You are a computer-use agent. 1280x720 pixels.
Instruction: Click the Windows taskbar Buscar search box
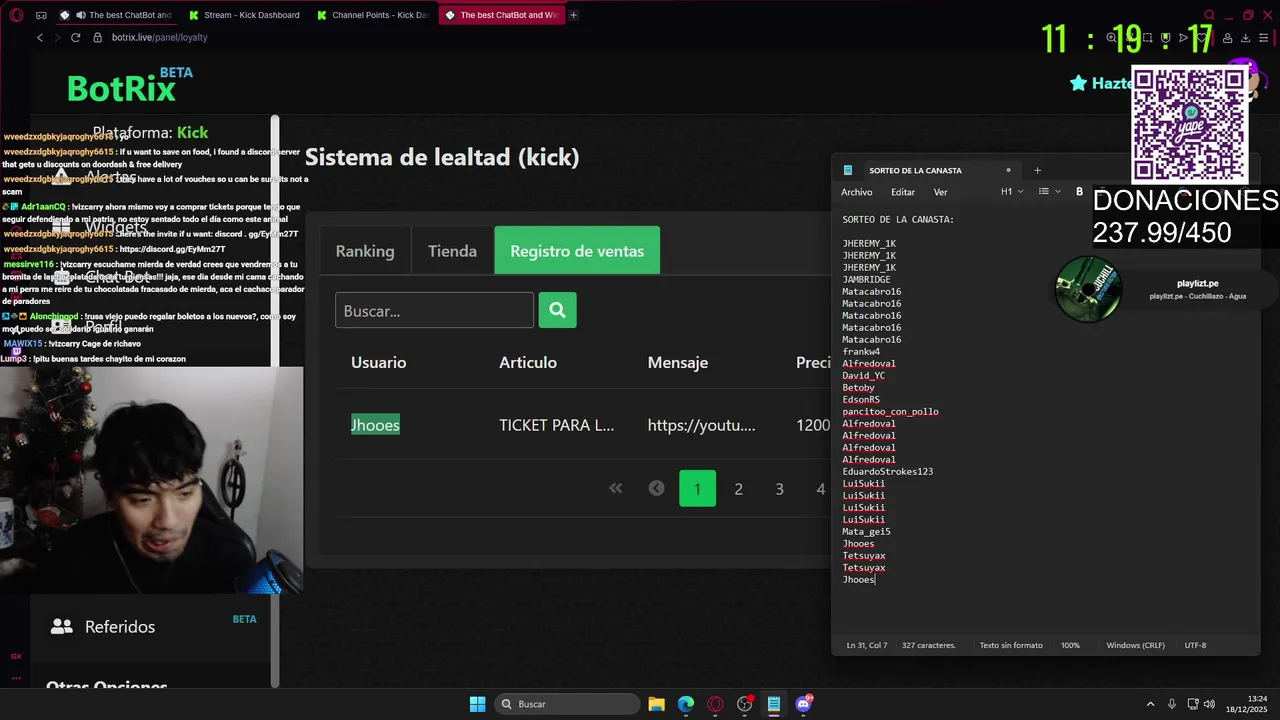pyautogui.click(x=567, y=704)
